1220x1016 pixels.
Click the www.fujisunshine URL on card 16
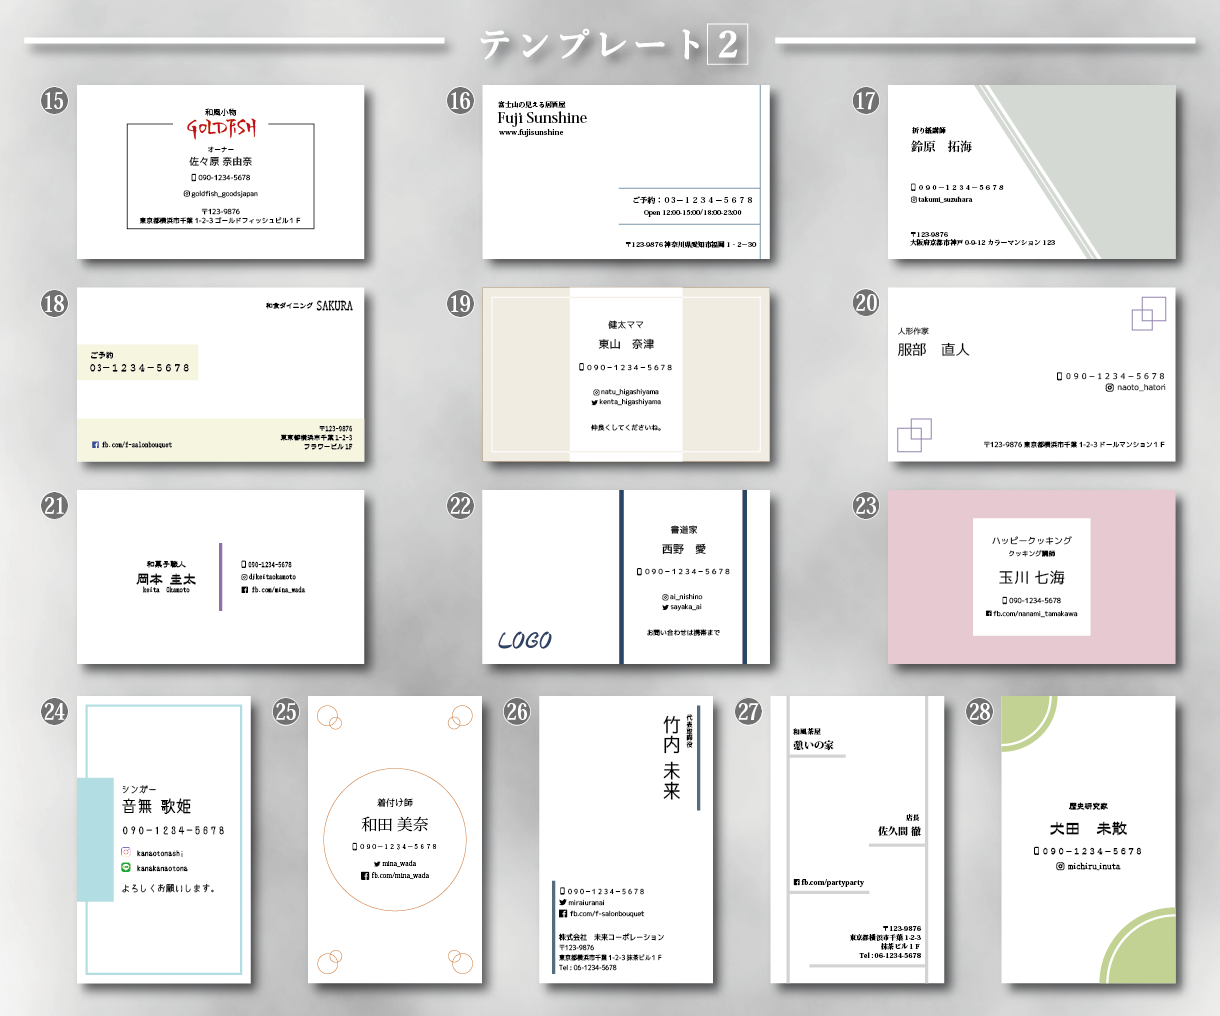[x=531, y=132]
